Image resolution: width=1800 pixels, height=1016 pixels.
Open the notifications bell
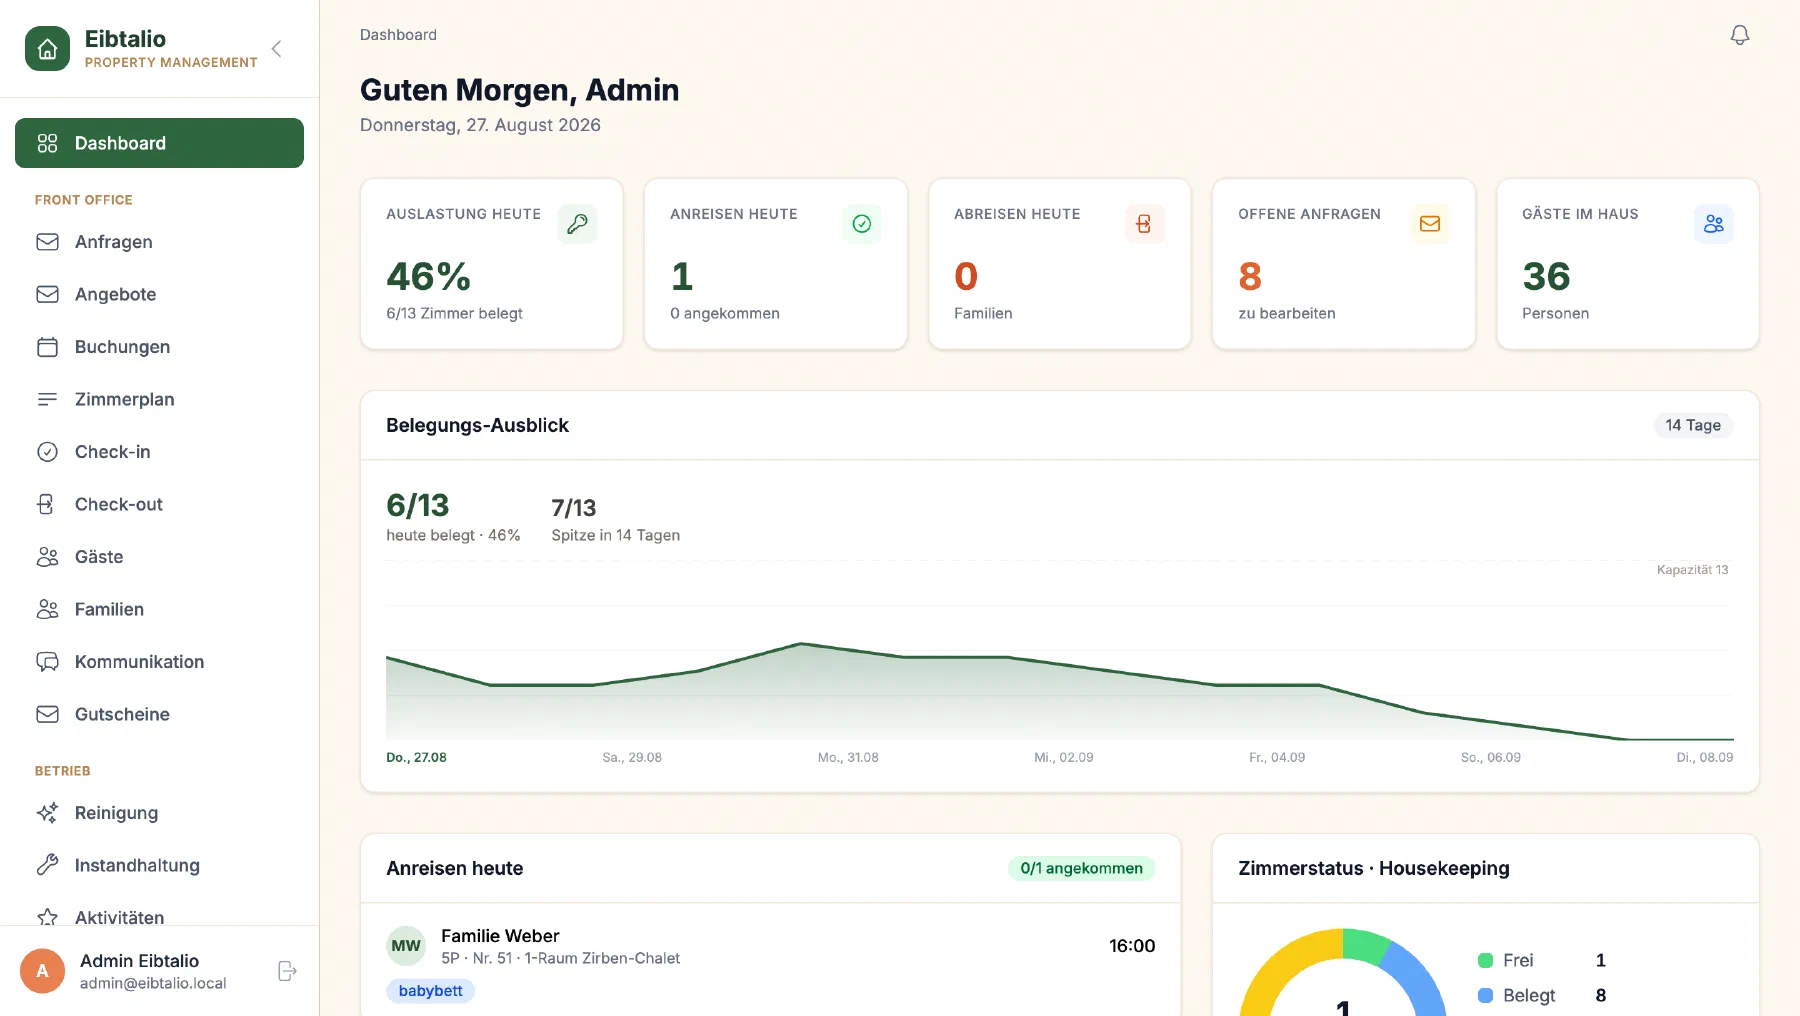(x=1740, y=35)
